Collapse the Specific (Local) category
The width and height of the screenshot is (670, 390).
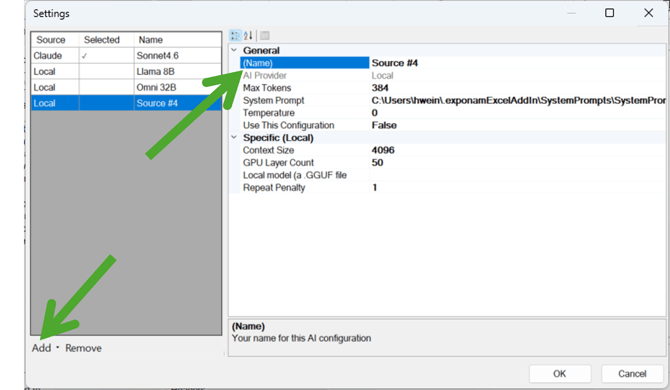(234, 138)
